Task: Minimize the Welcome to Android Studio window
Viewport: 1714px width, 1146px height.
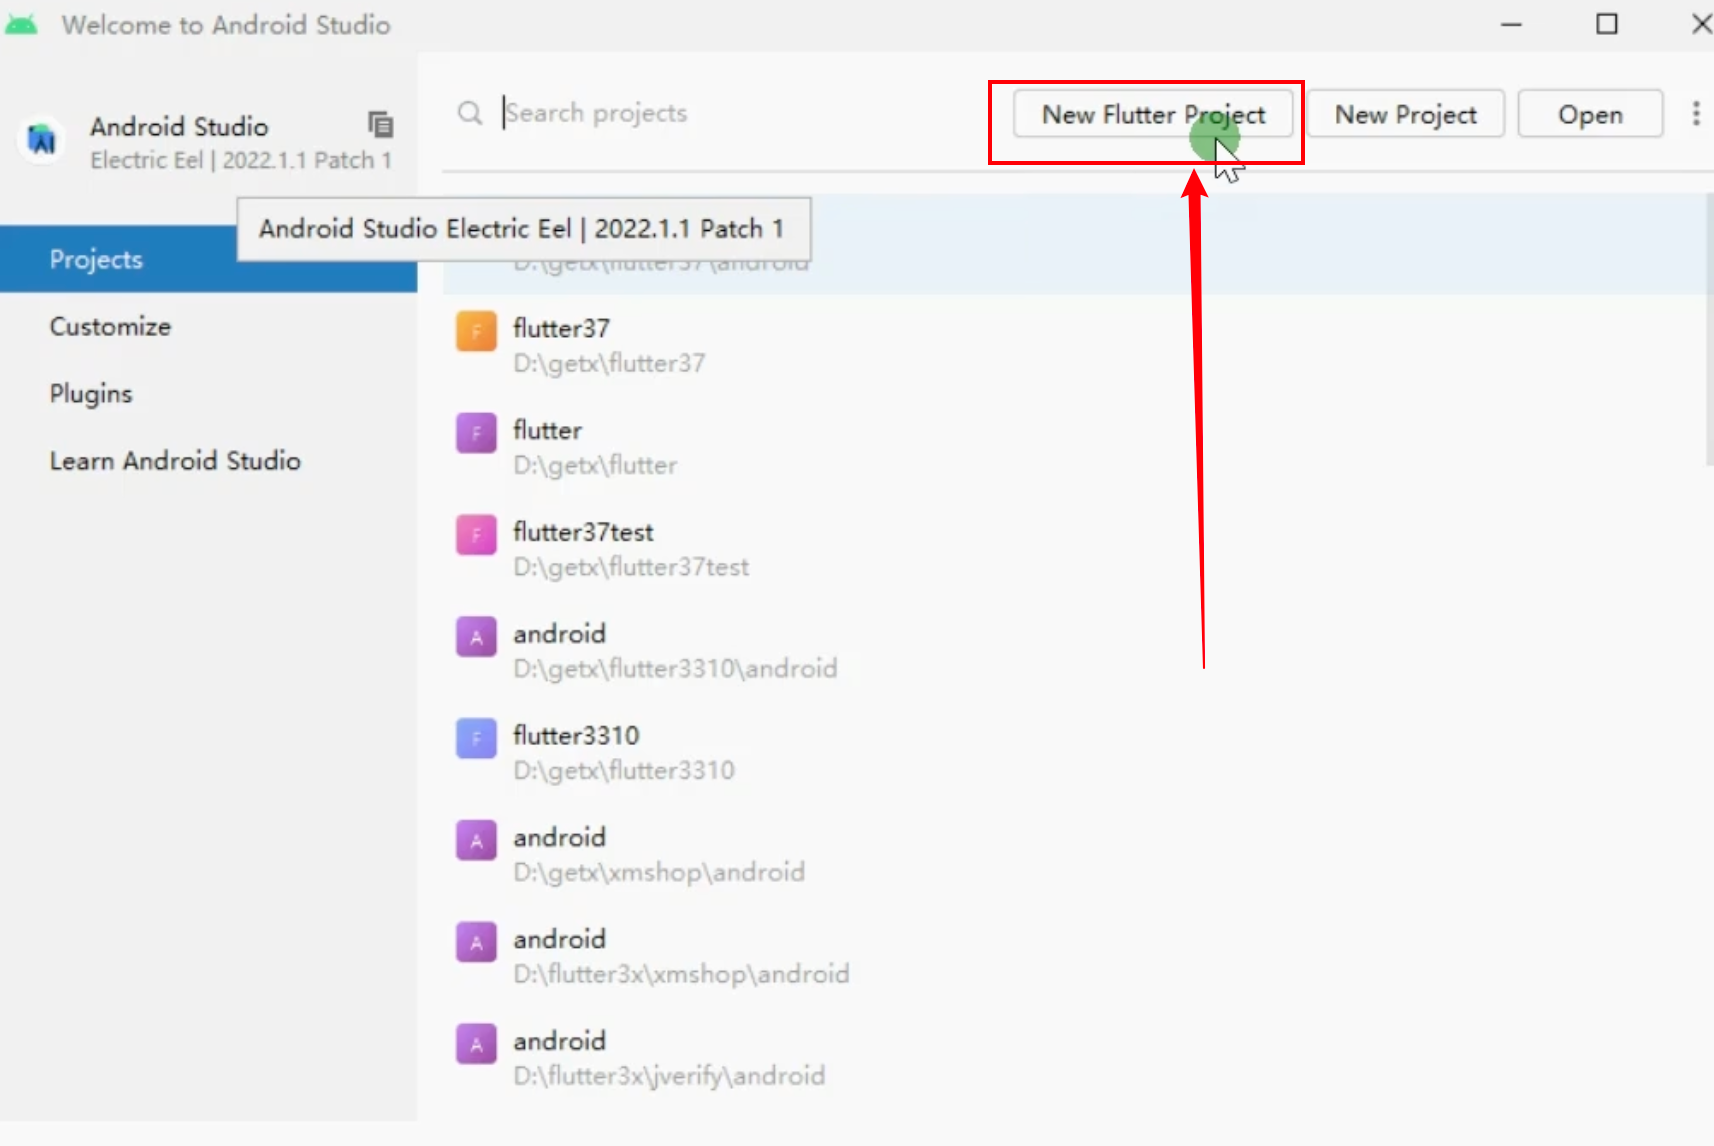Action: coord(1511,24)
